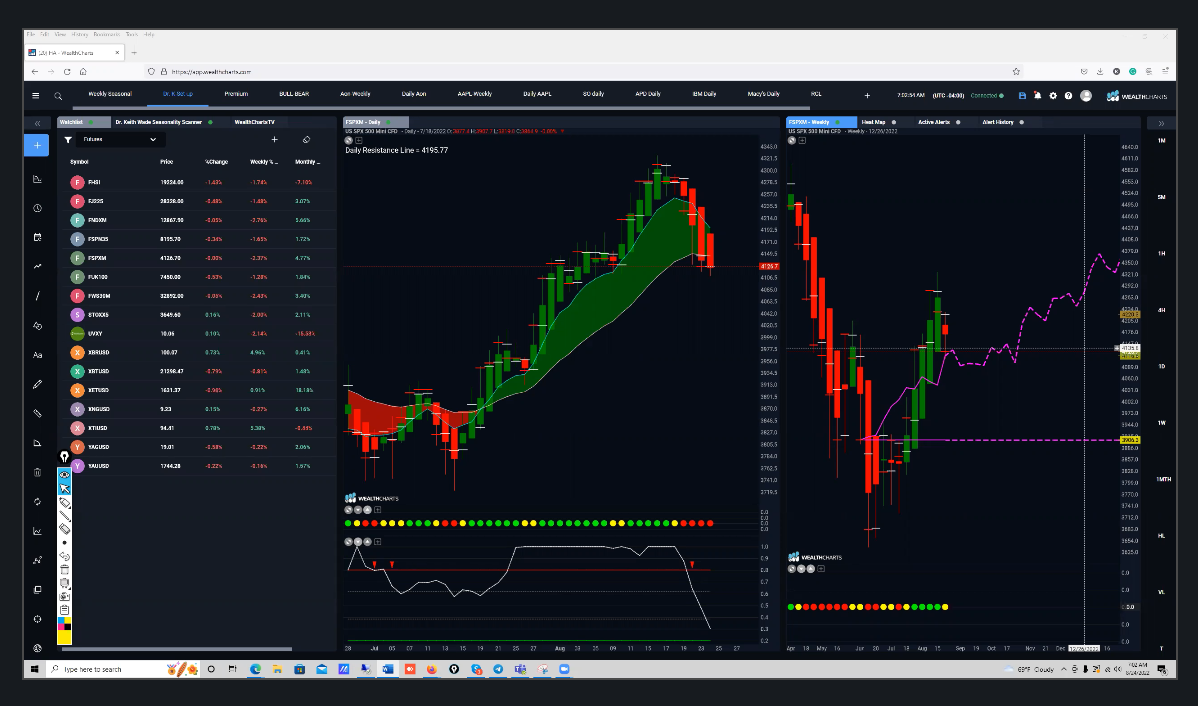The height and width of the screenshot is (706, 1198).
Task: Select the 5M timeframe button
Action: coord(1161,197)
